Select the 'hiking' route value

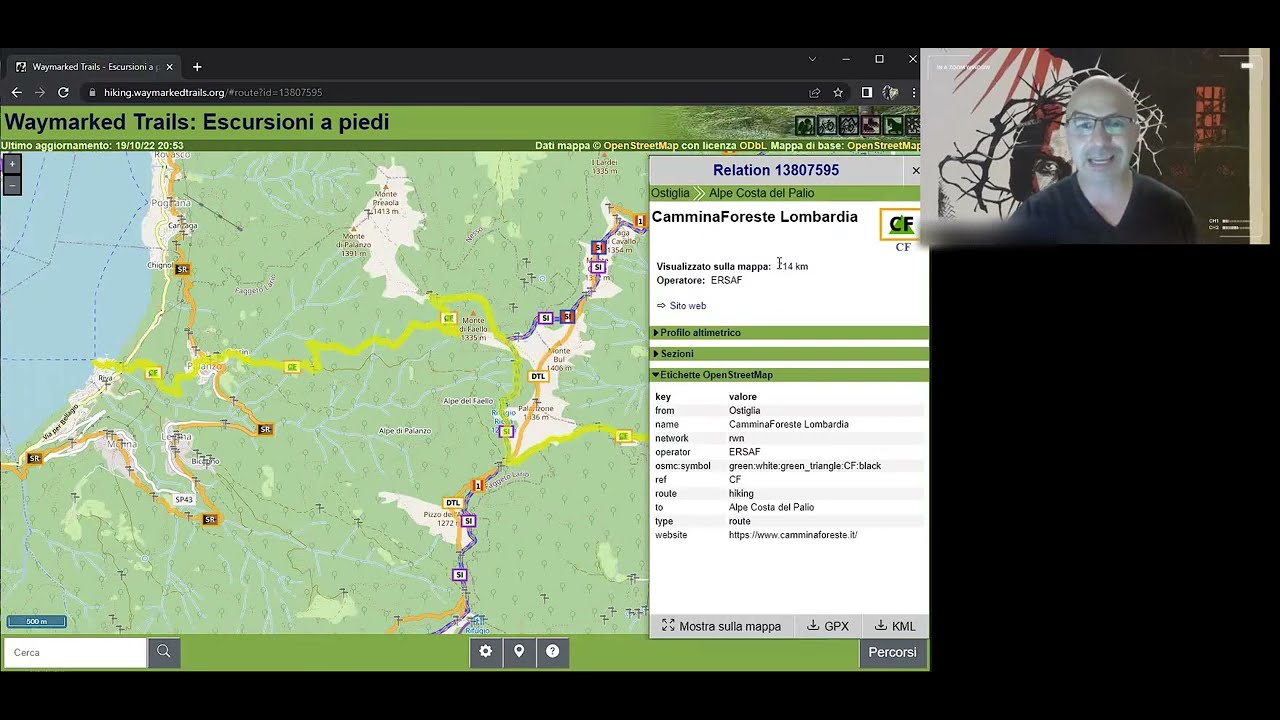coord(741,493)
